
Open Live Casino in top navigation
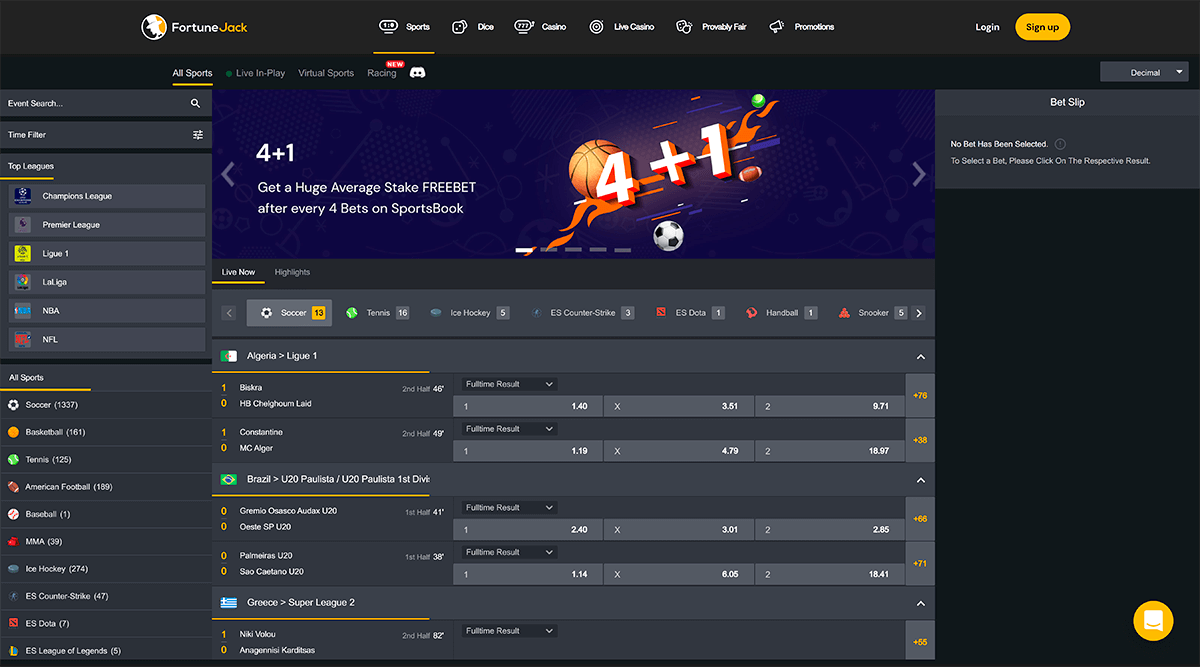(x=621, y=27)
